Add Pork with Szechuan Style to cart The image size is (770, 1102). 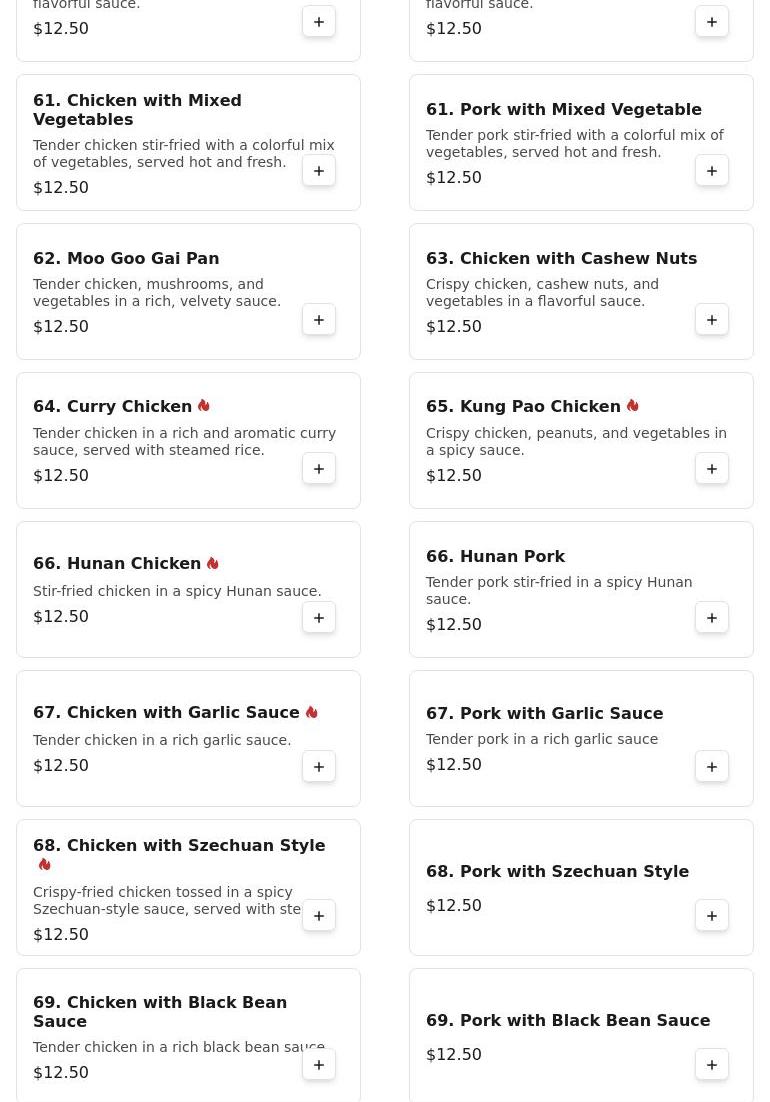click(712, 916)
